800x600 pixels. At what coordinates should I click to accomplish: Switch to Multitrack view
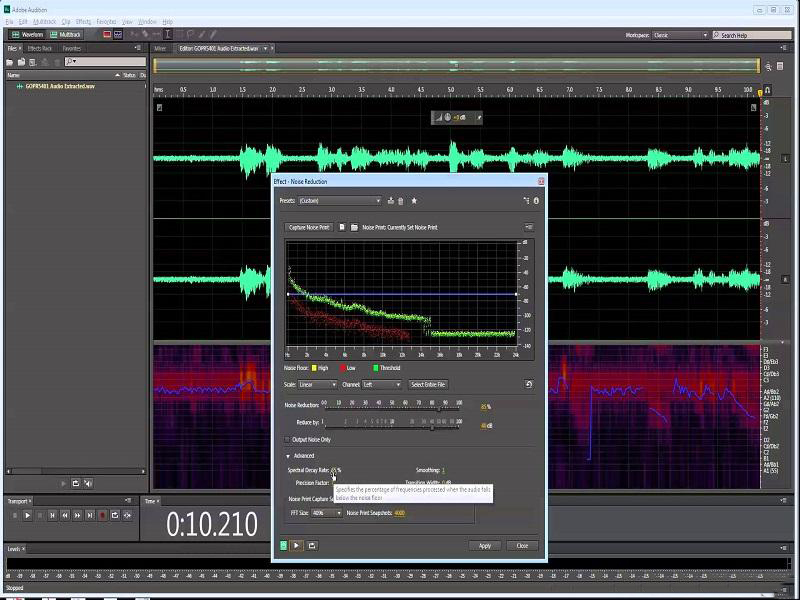click(66, 35)
